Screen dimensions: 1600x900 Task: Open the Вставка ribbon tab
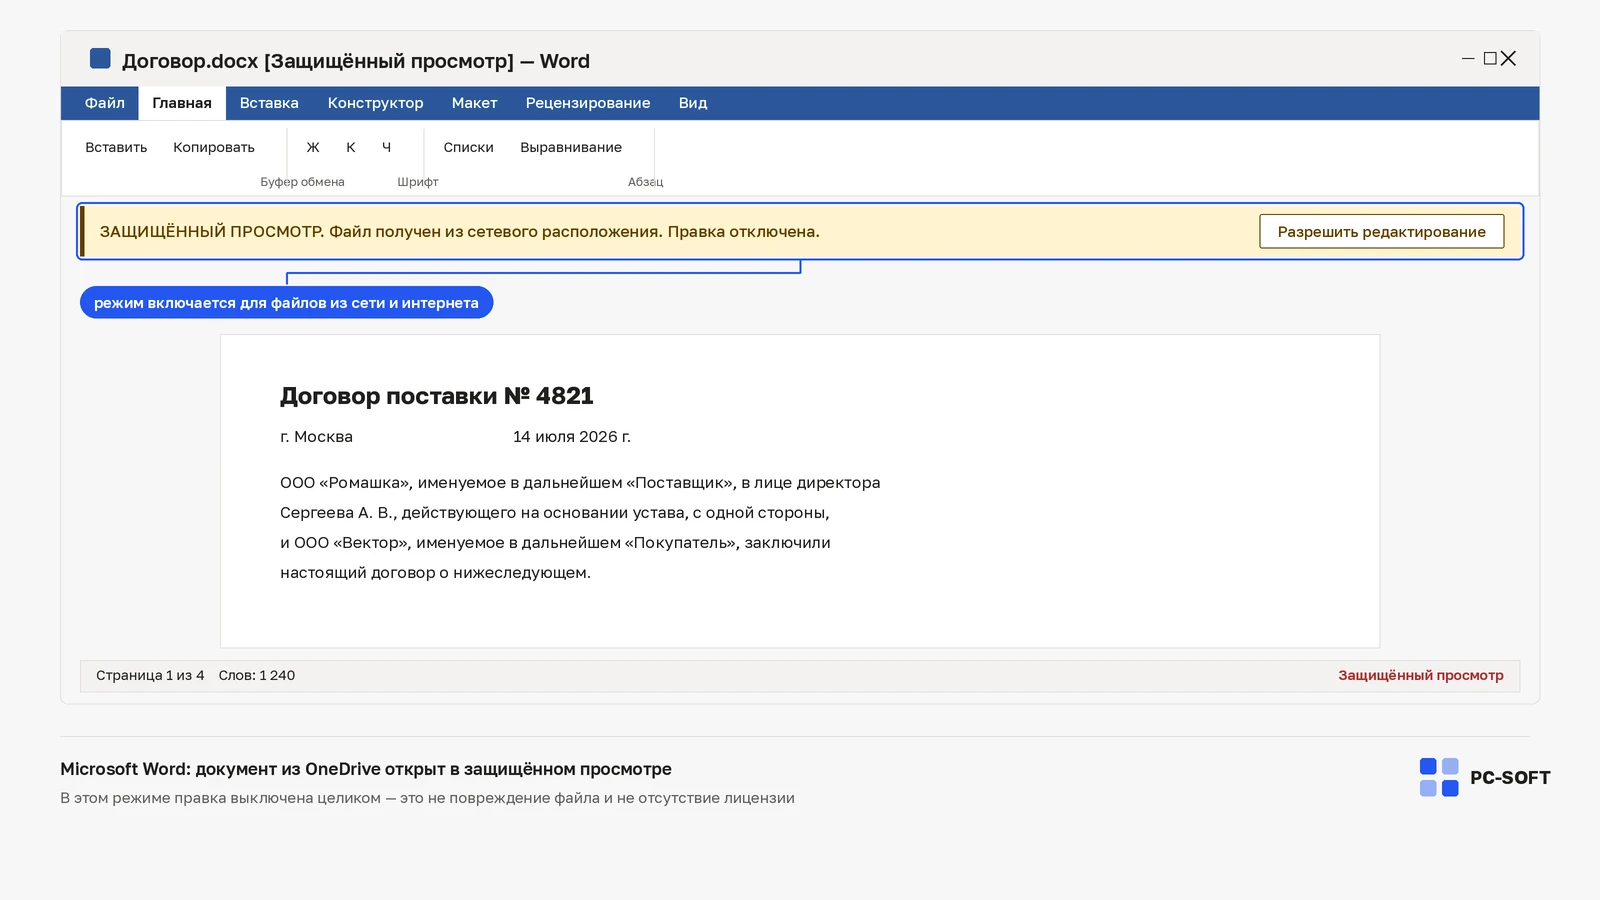[269, 103]
